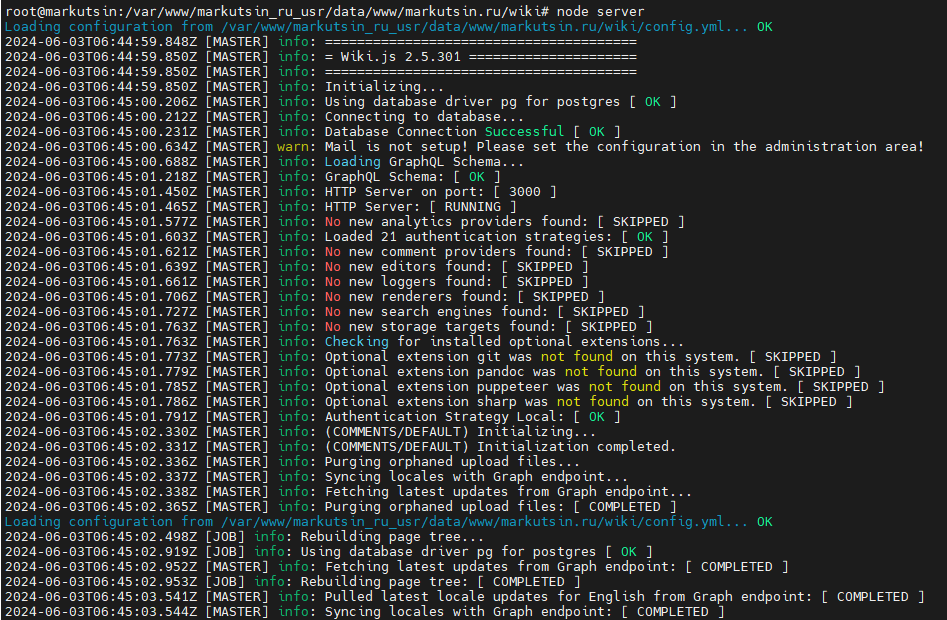The width and height of the screenshot is (947, 620).
Task: Select 'No new comment providers found' line
Action: click(x=336, y=252)
